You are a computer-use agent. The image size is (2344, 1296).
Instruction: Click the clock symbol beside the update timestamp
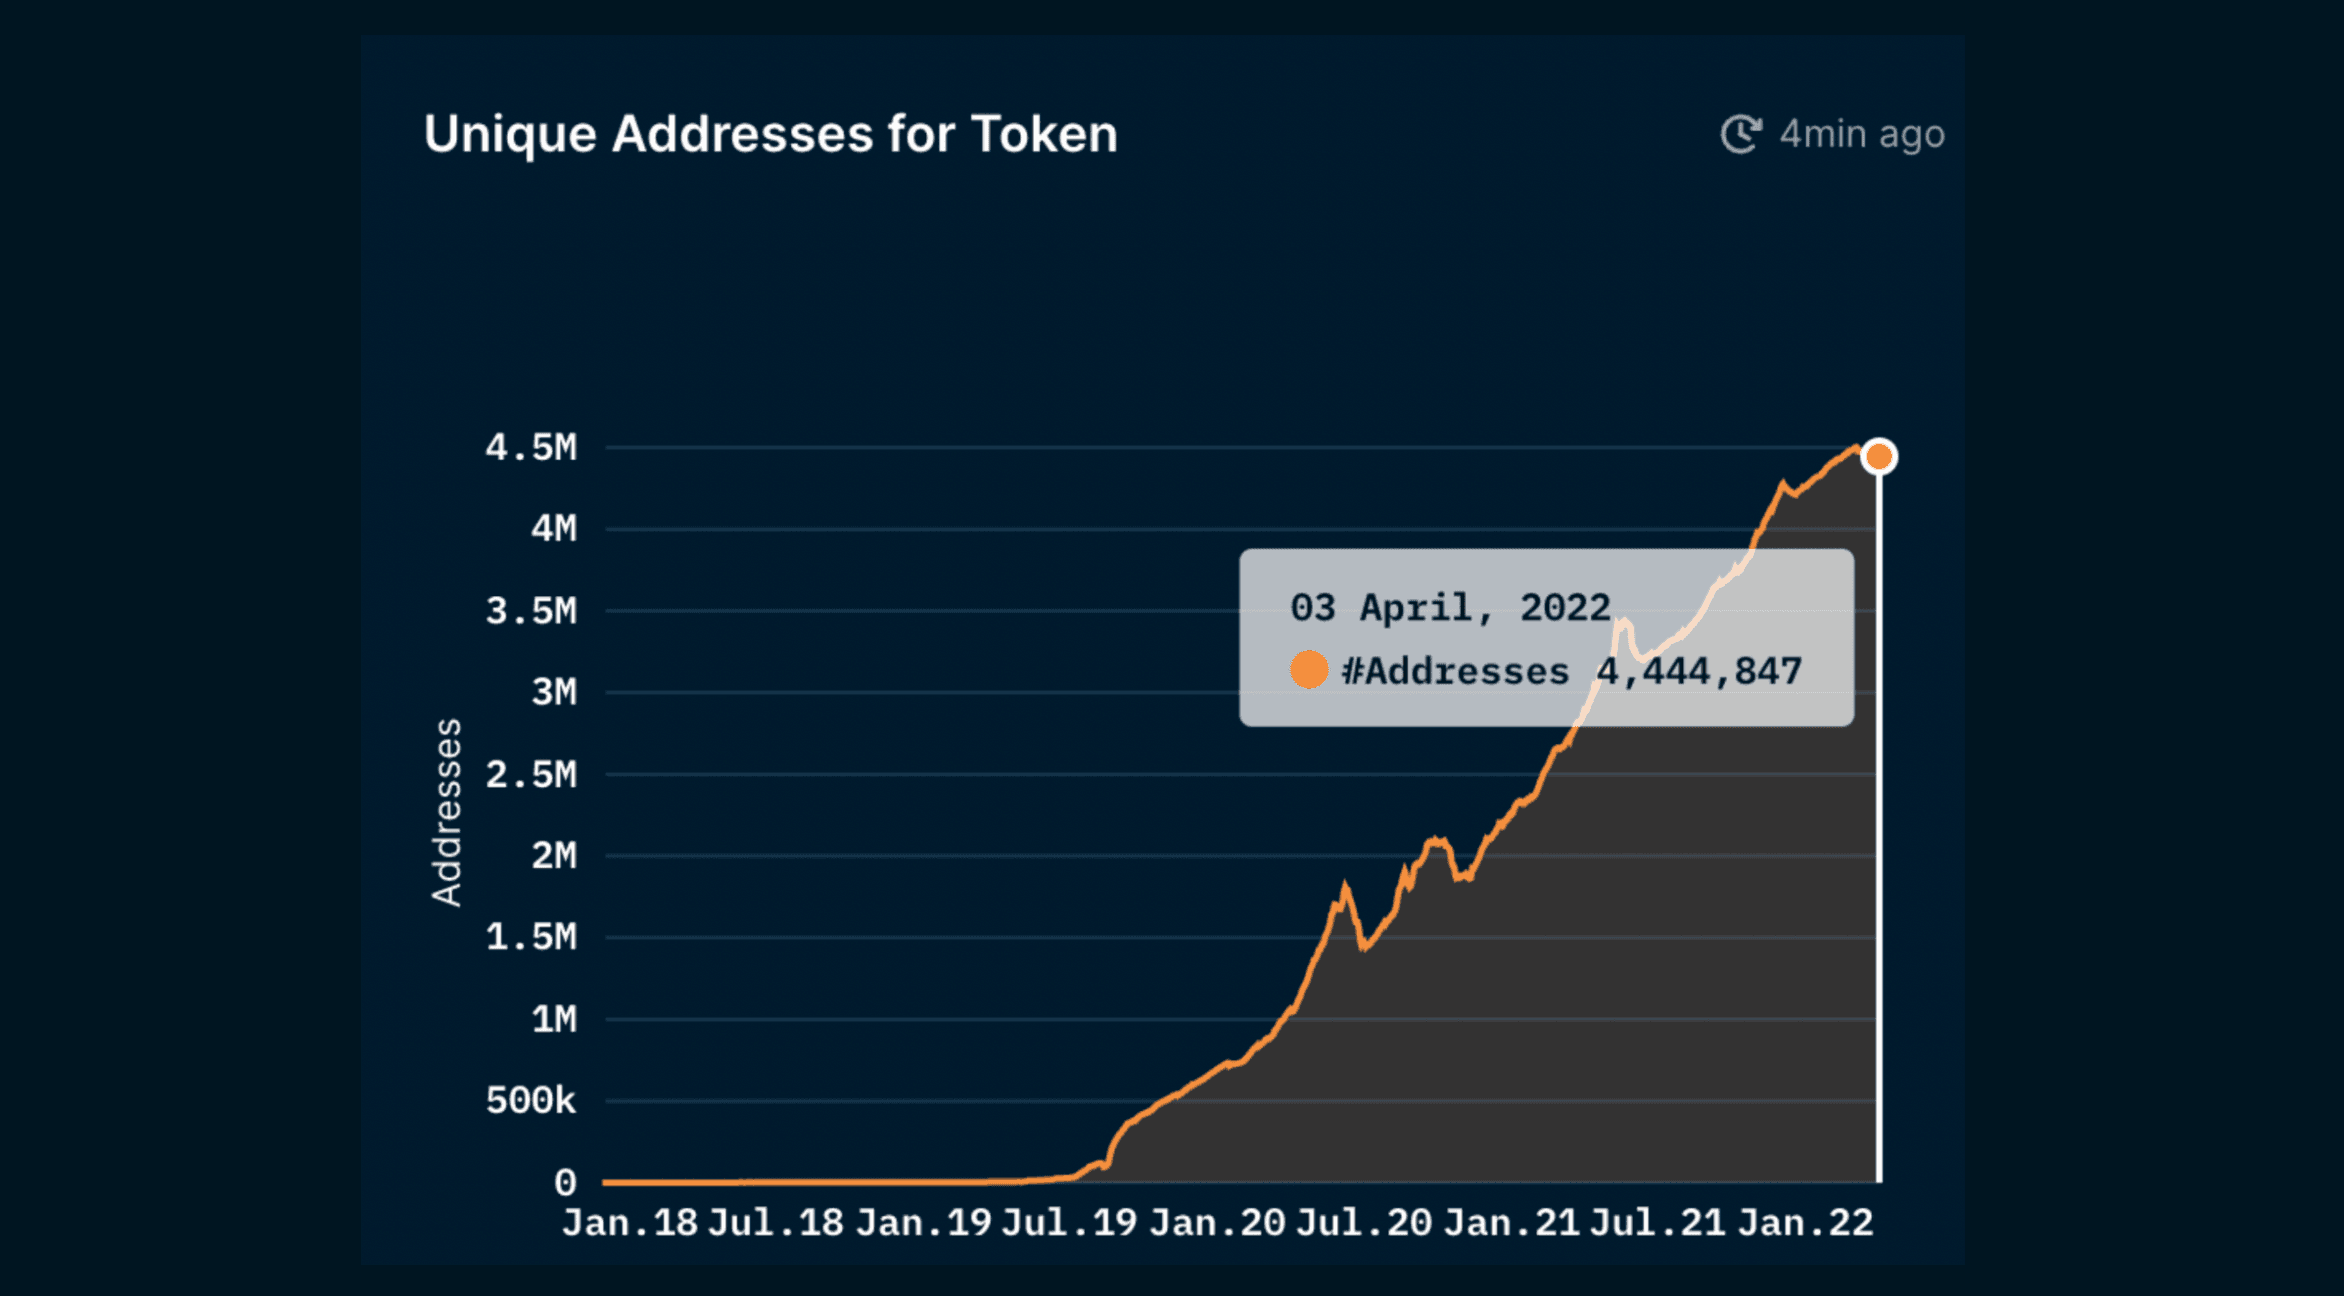1742,133
